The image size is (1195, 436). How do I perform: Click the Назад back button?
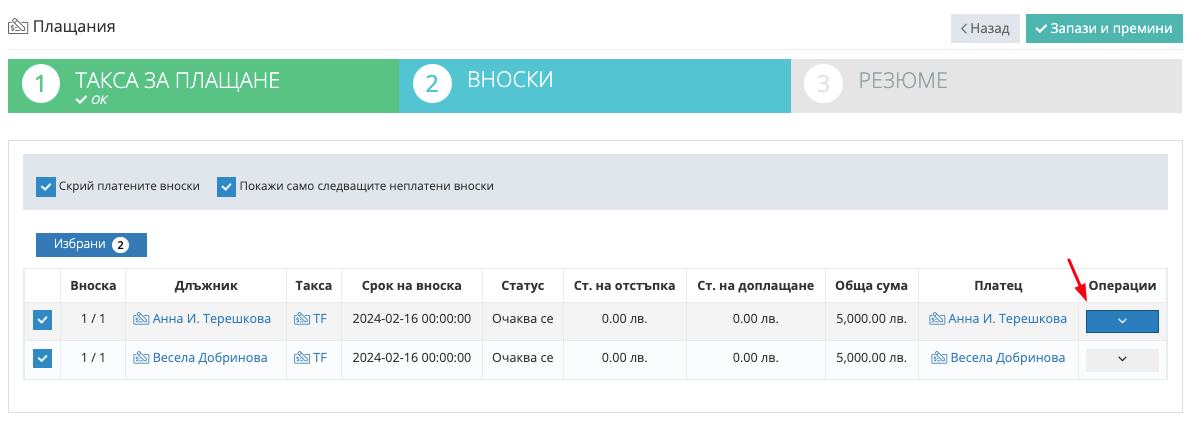[x=985, y=28]
